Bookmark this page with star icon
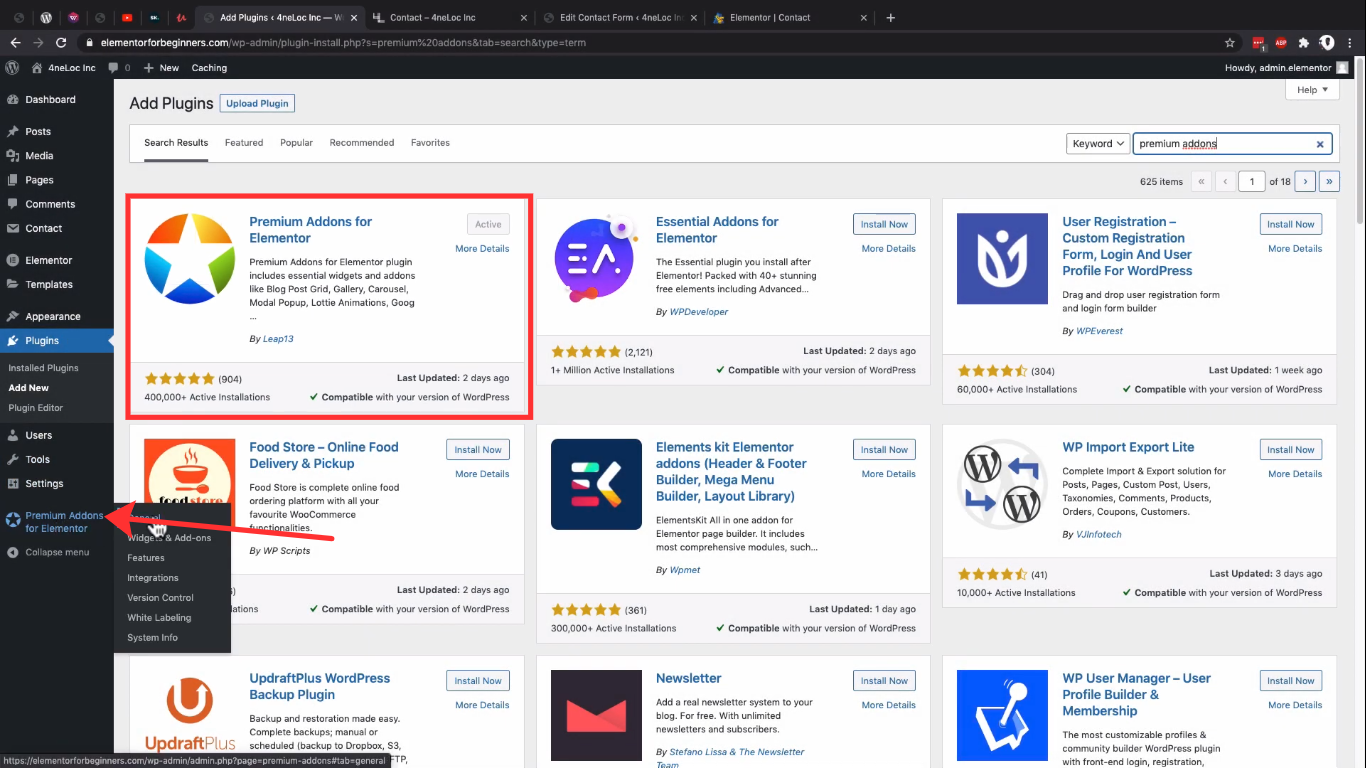 [1230, 43]
